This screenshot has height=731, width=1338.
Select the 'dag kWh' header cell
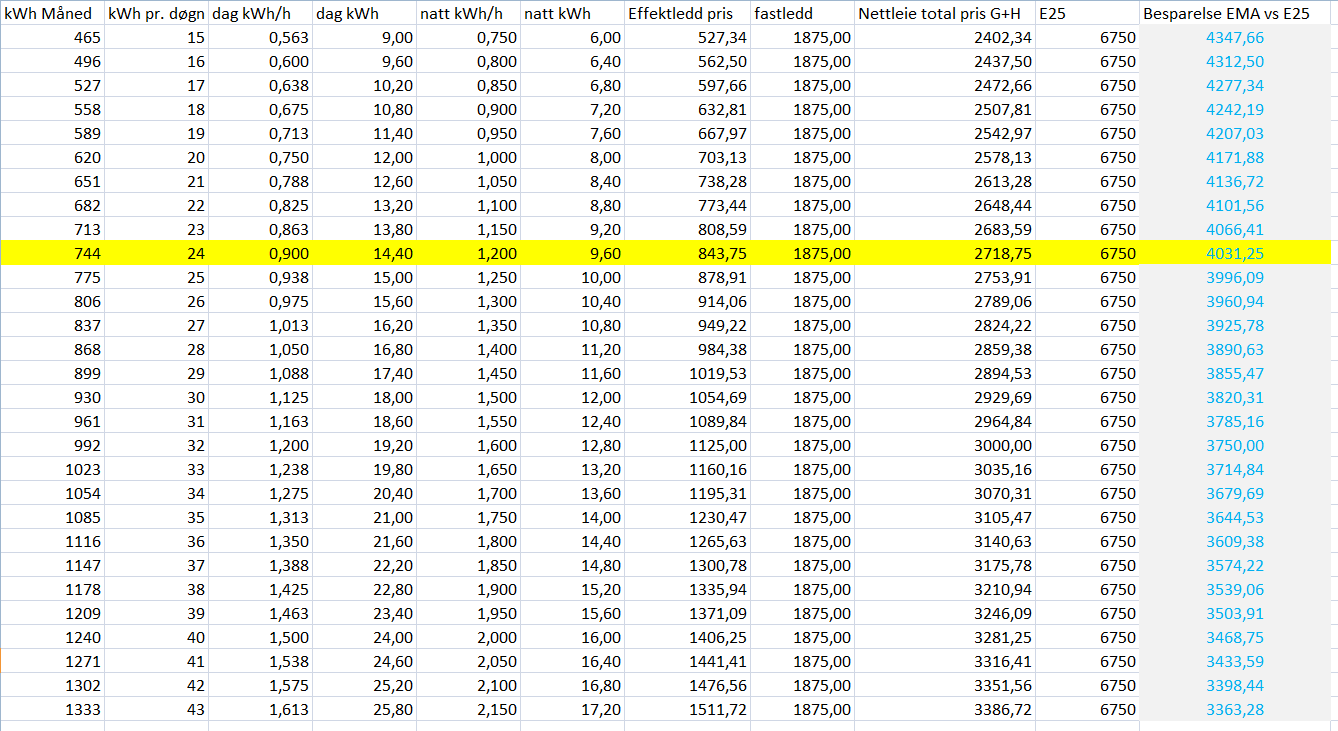364,14
